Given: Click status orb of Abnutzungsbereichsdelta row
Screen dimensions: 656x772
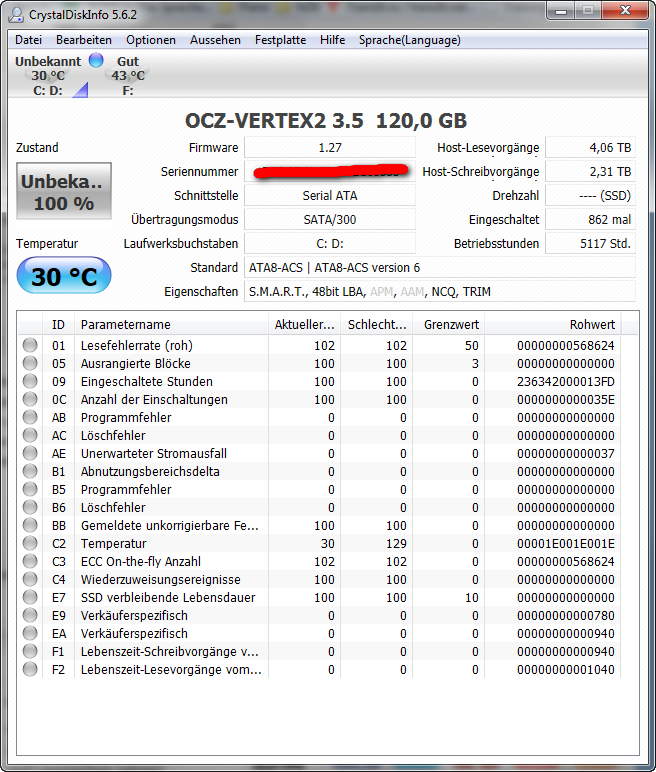Looking at the screenshot, I should click(x=30, y=471).
